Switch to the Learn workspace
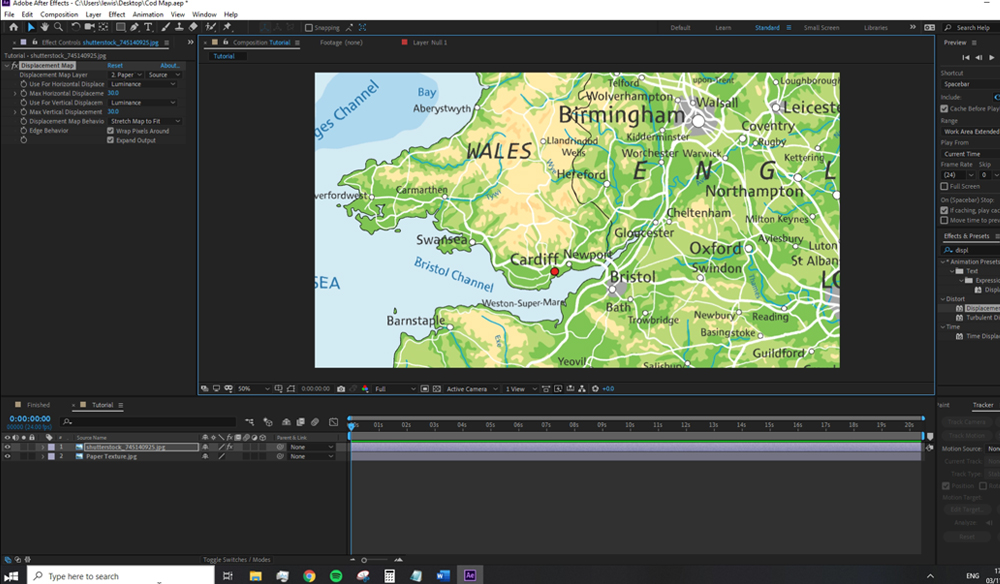1000x584 pixels. pyautogui.click(x=723, y=28)
